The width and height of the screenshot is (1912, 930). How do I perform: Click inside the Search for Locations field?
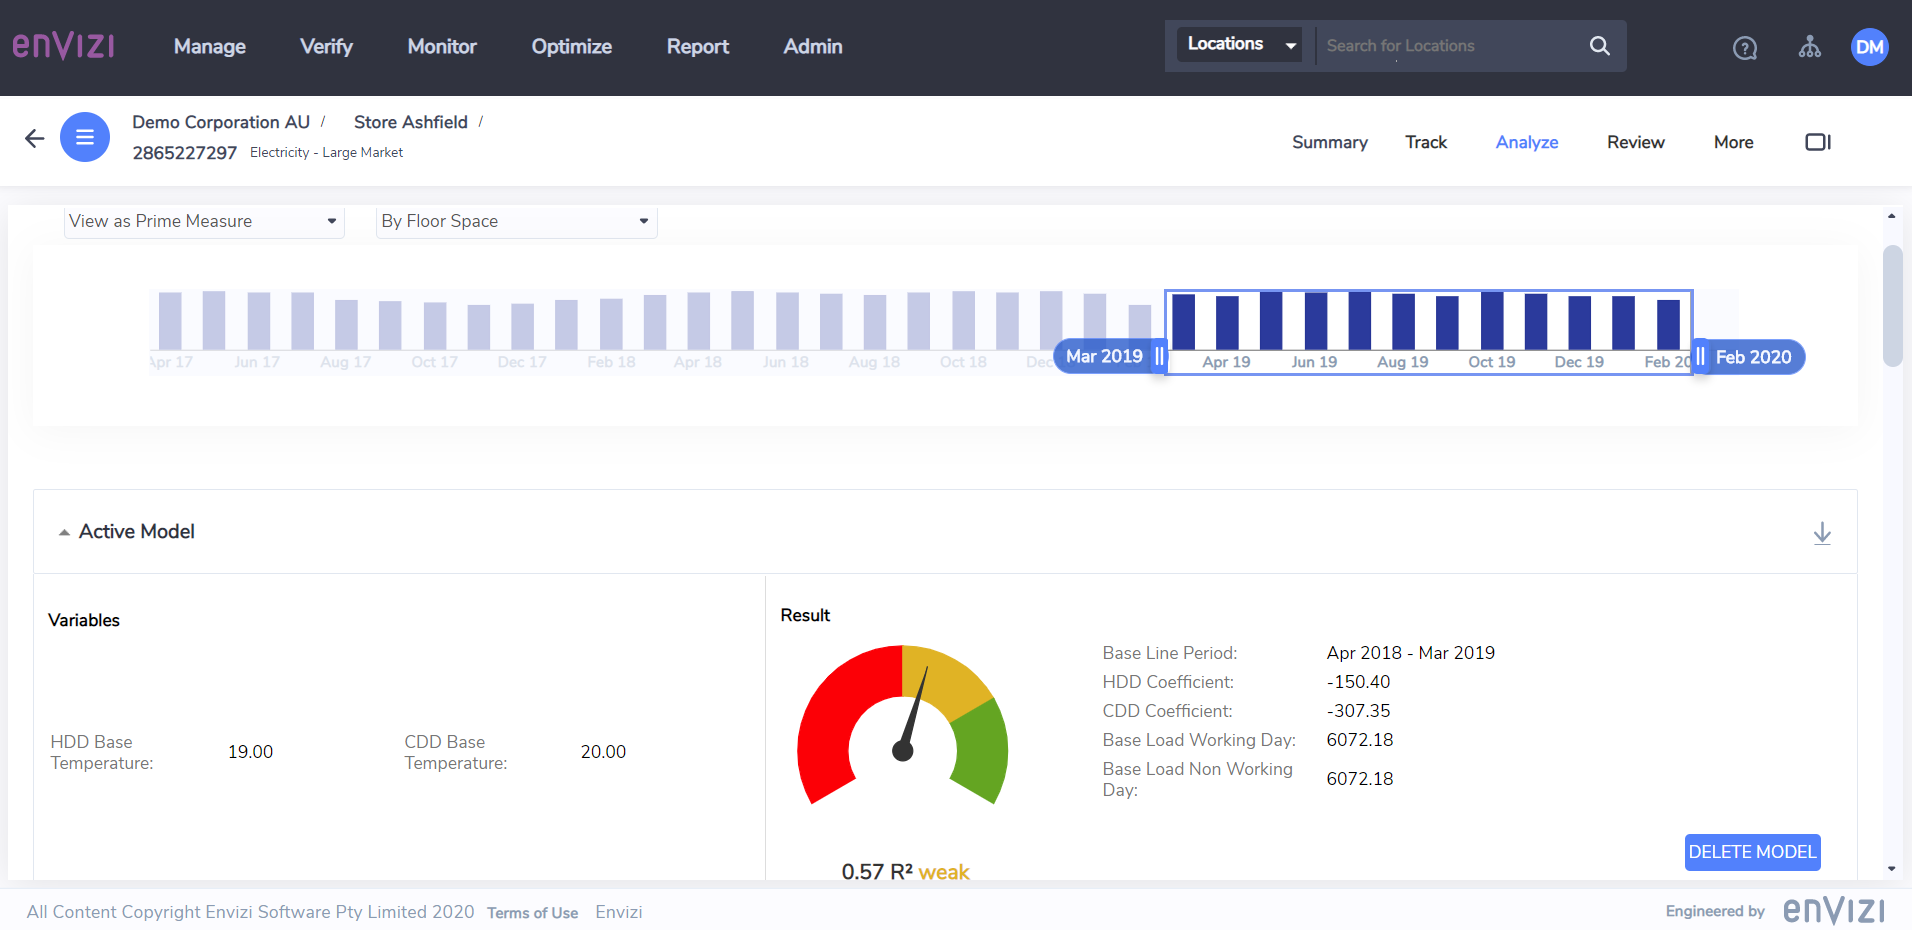coord(1450,46)
